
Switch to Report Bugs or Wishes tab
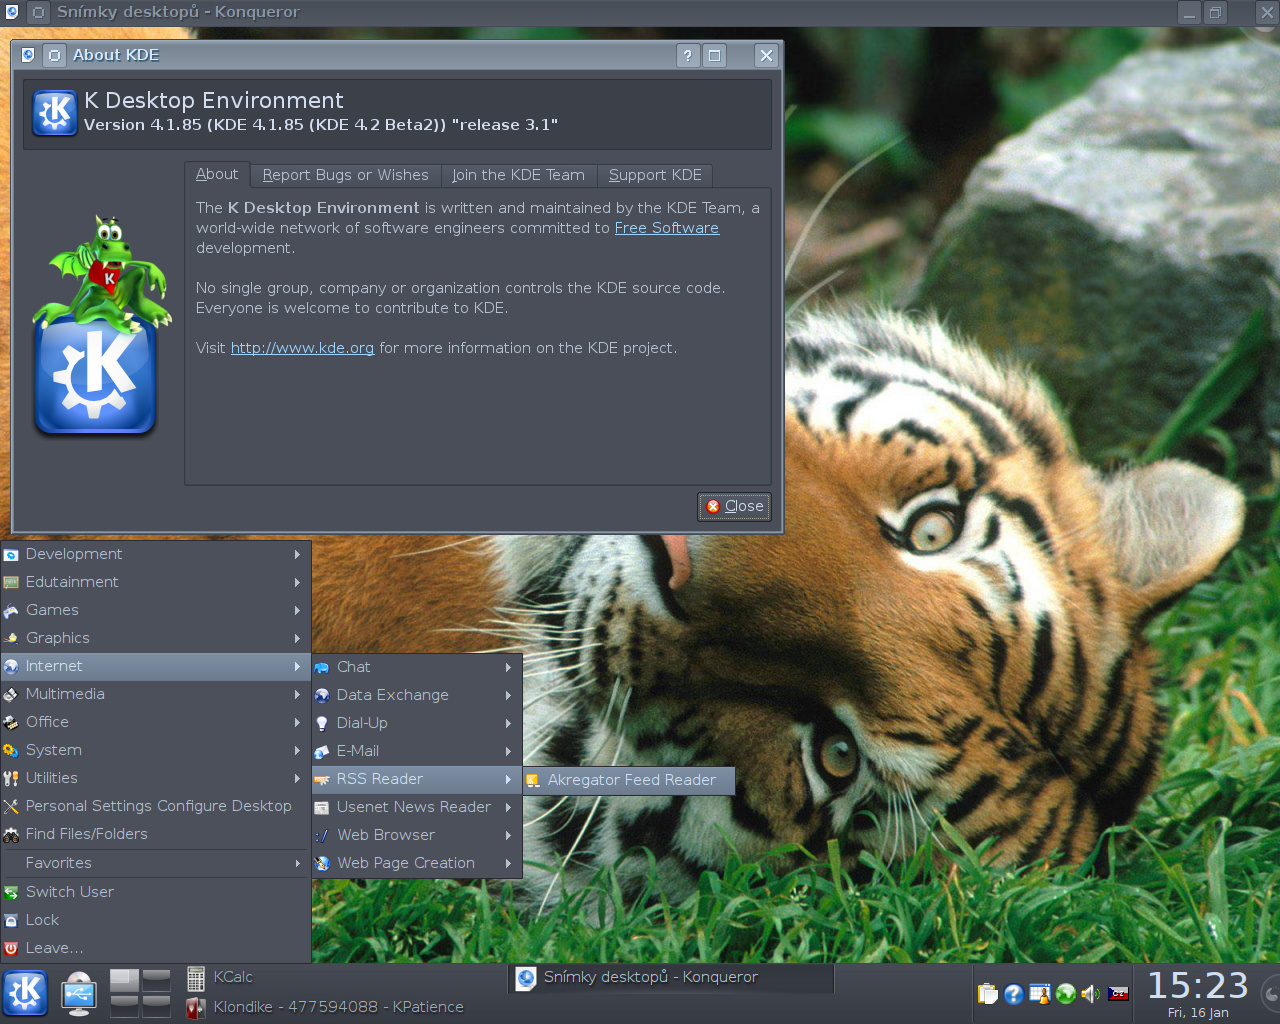pos(345,175)
